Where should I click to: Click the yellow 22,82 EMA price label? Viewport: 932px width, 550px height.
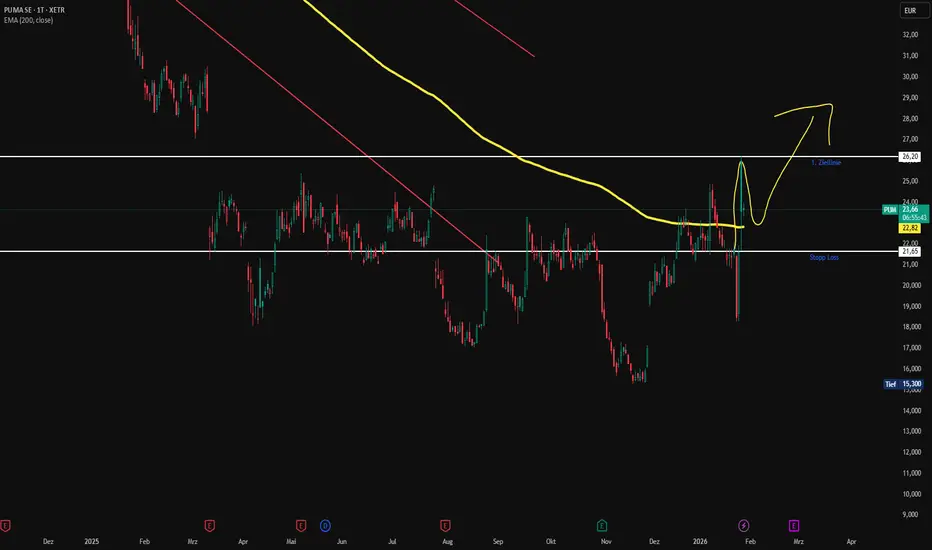(x=910, y=228)
